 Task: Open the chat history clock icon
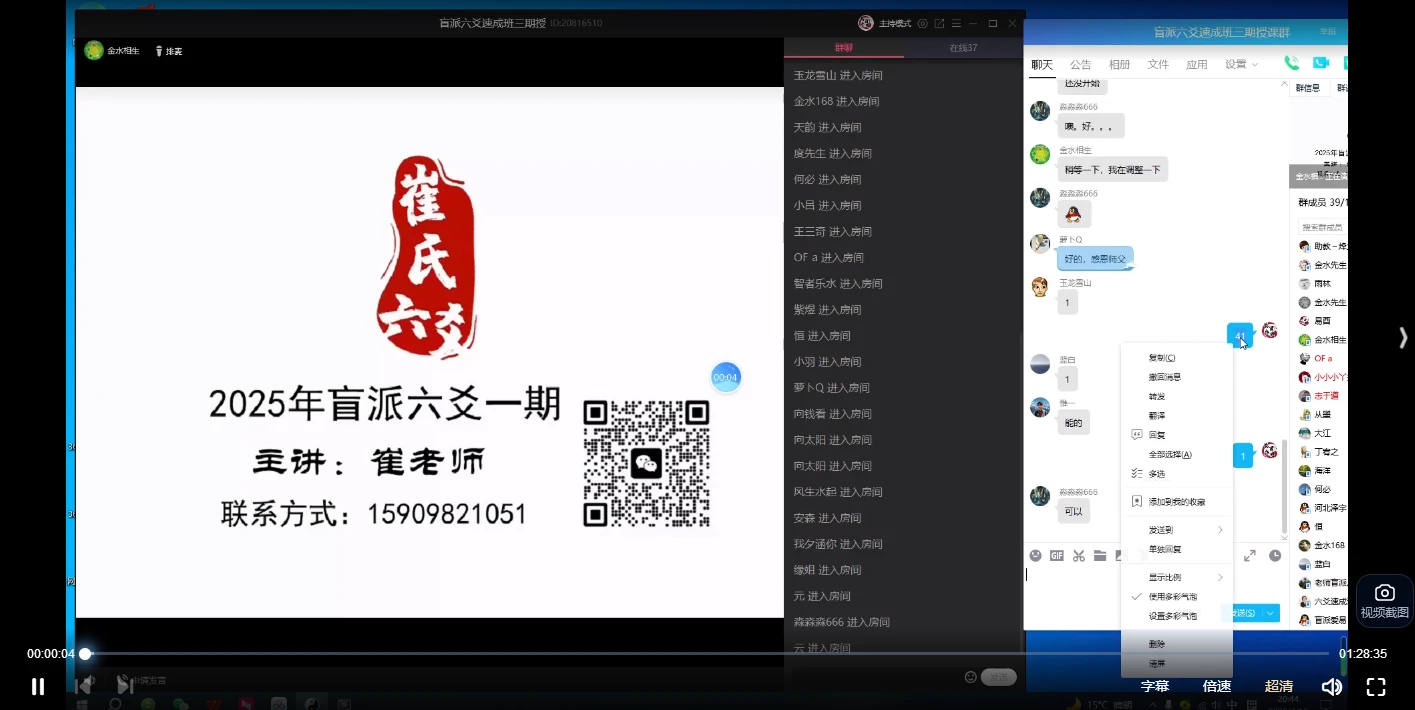point(1274,557)
